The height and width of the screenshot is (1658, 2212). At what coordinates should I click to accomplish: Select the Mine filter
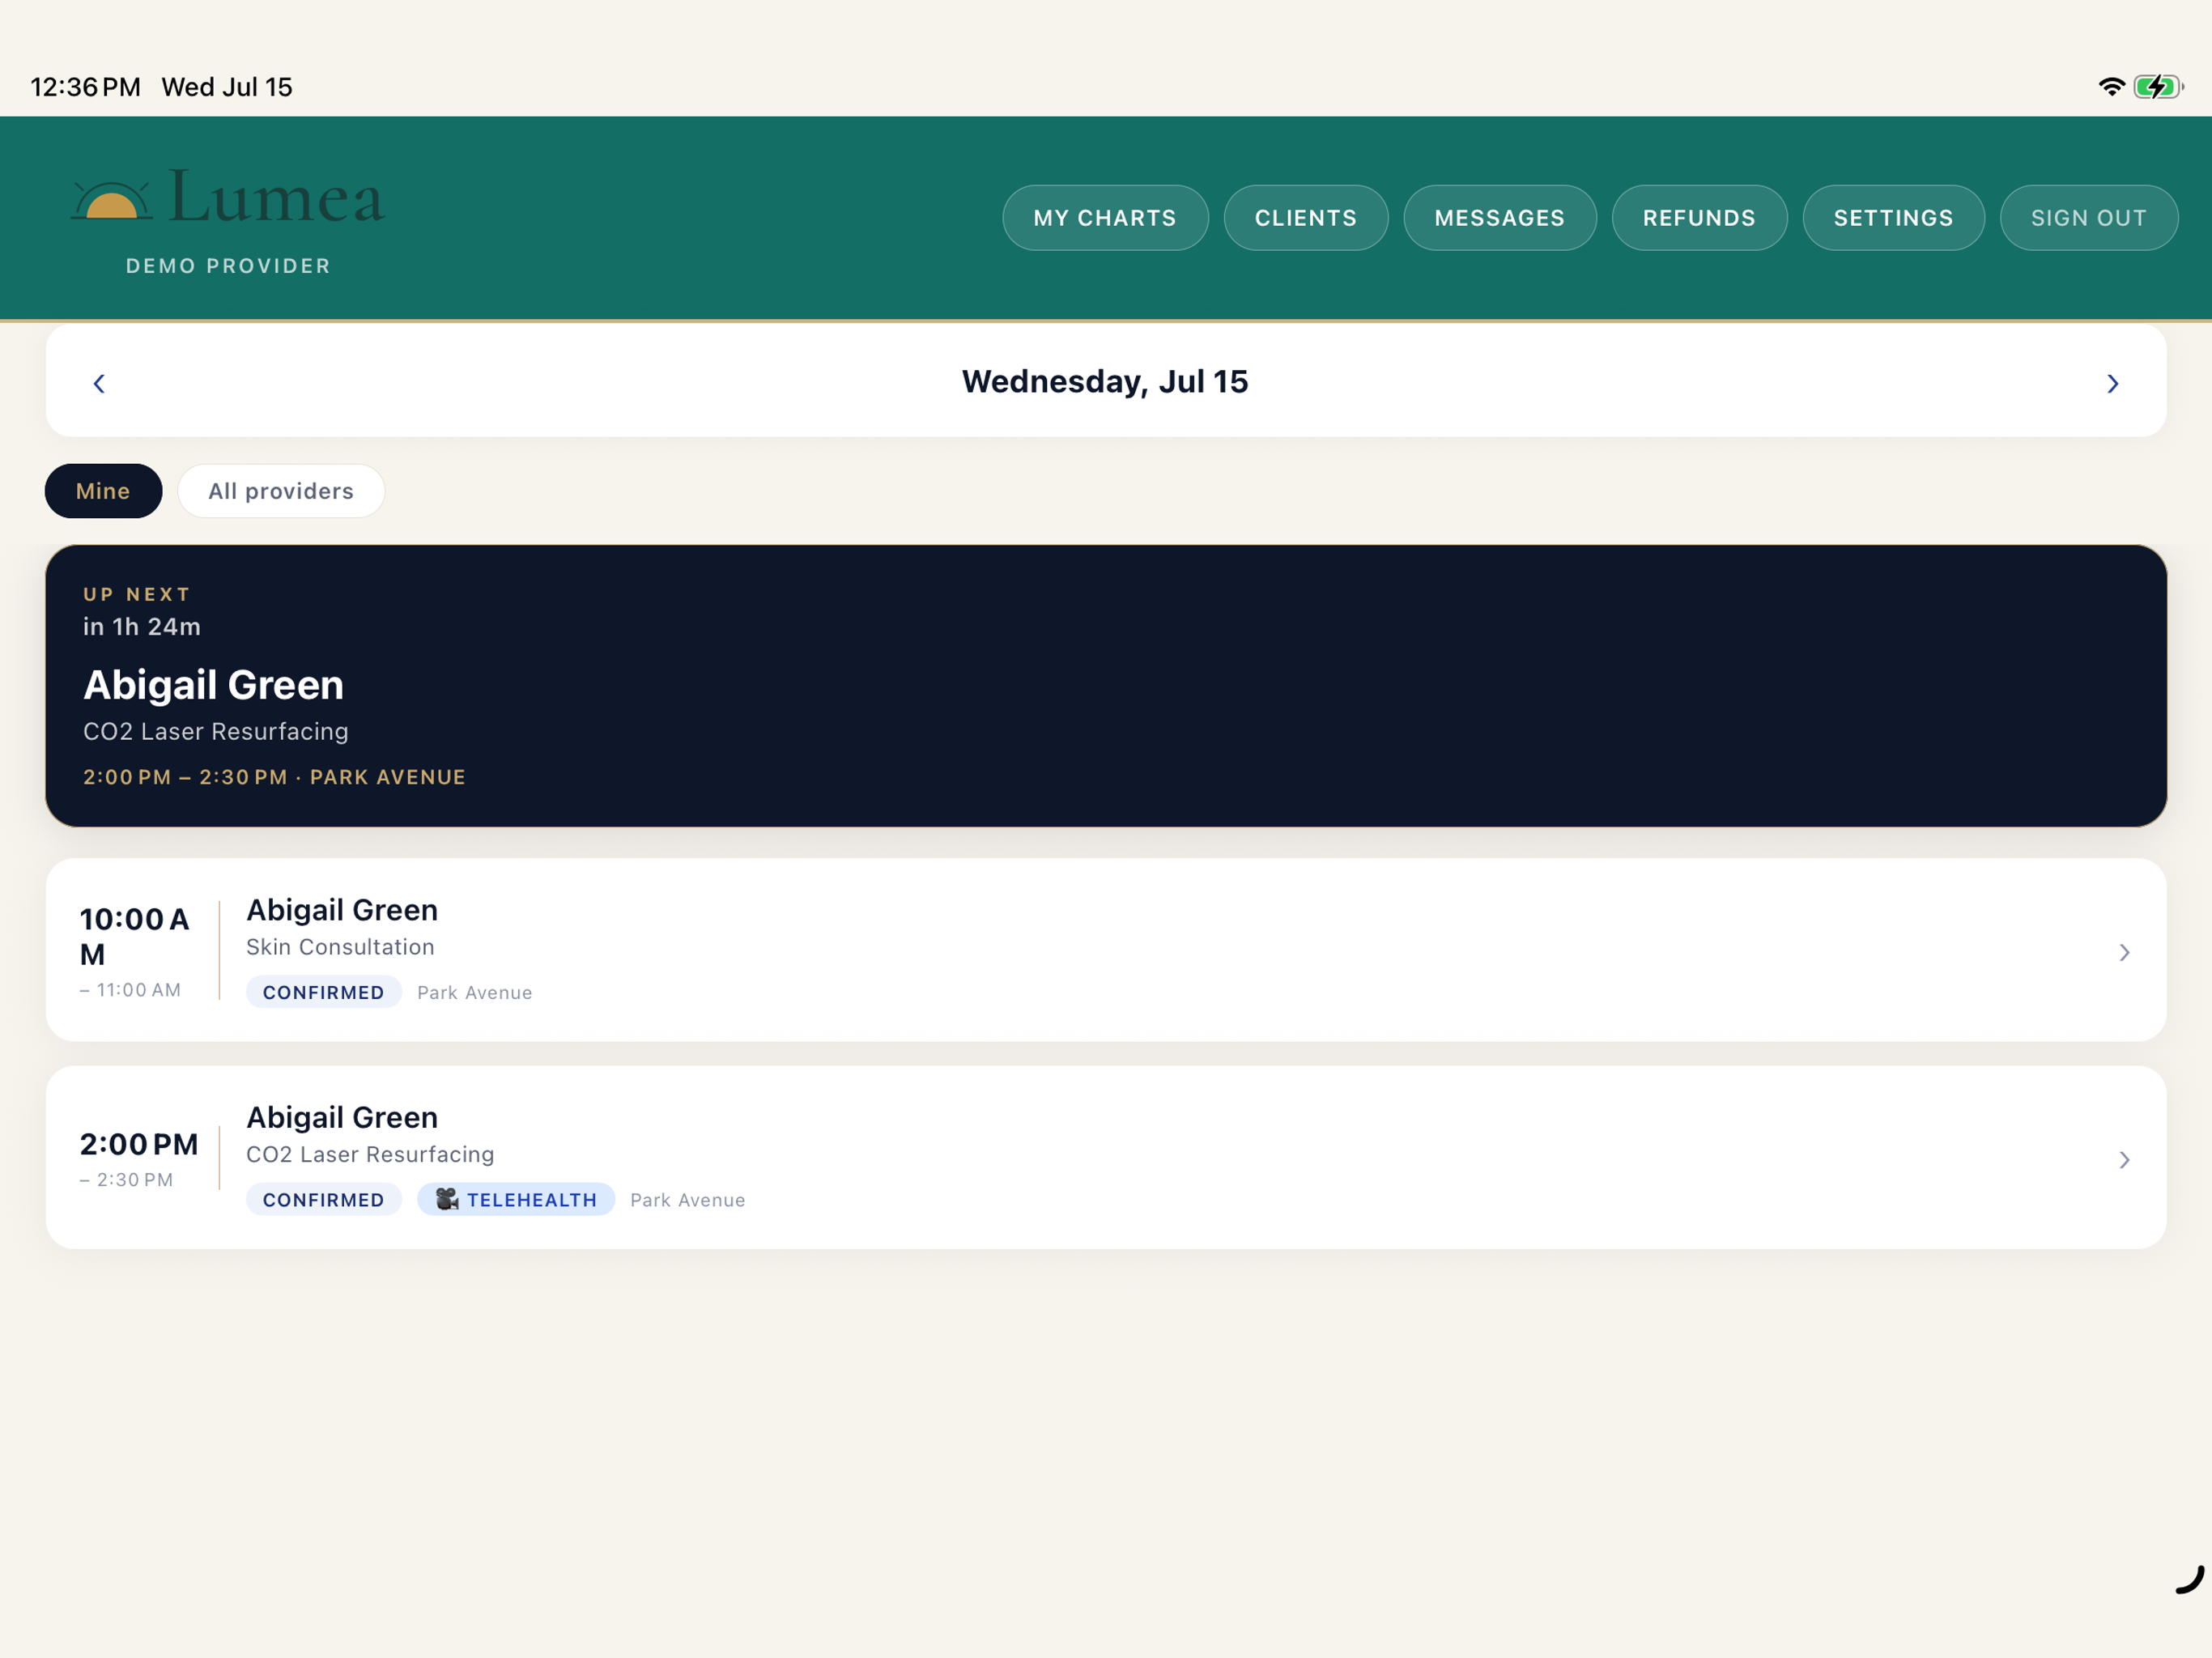pyautogui.click(x=103, y=491)
